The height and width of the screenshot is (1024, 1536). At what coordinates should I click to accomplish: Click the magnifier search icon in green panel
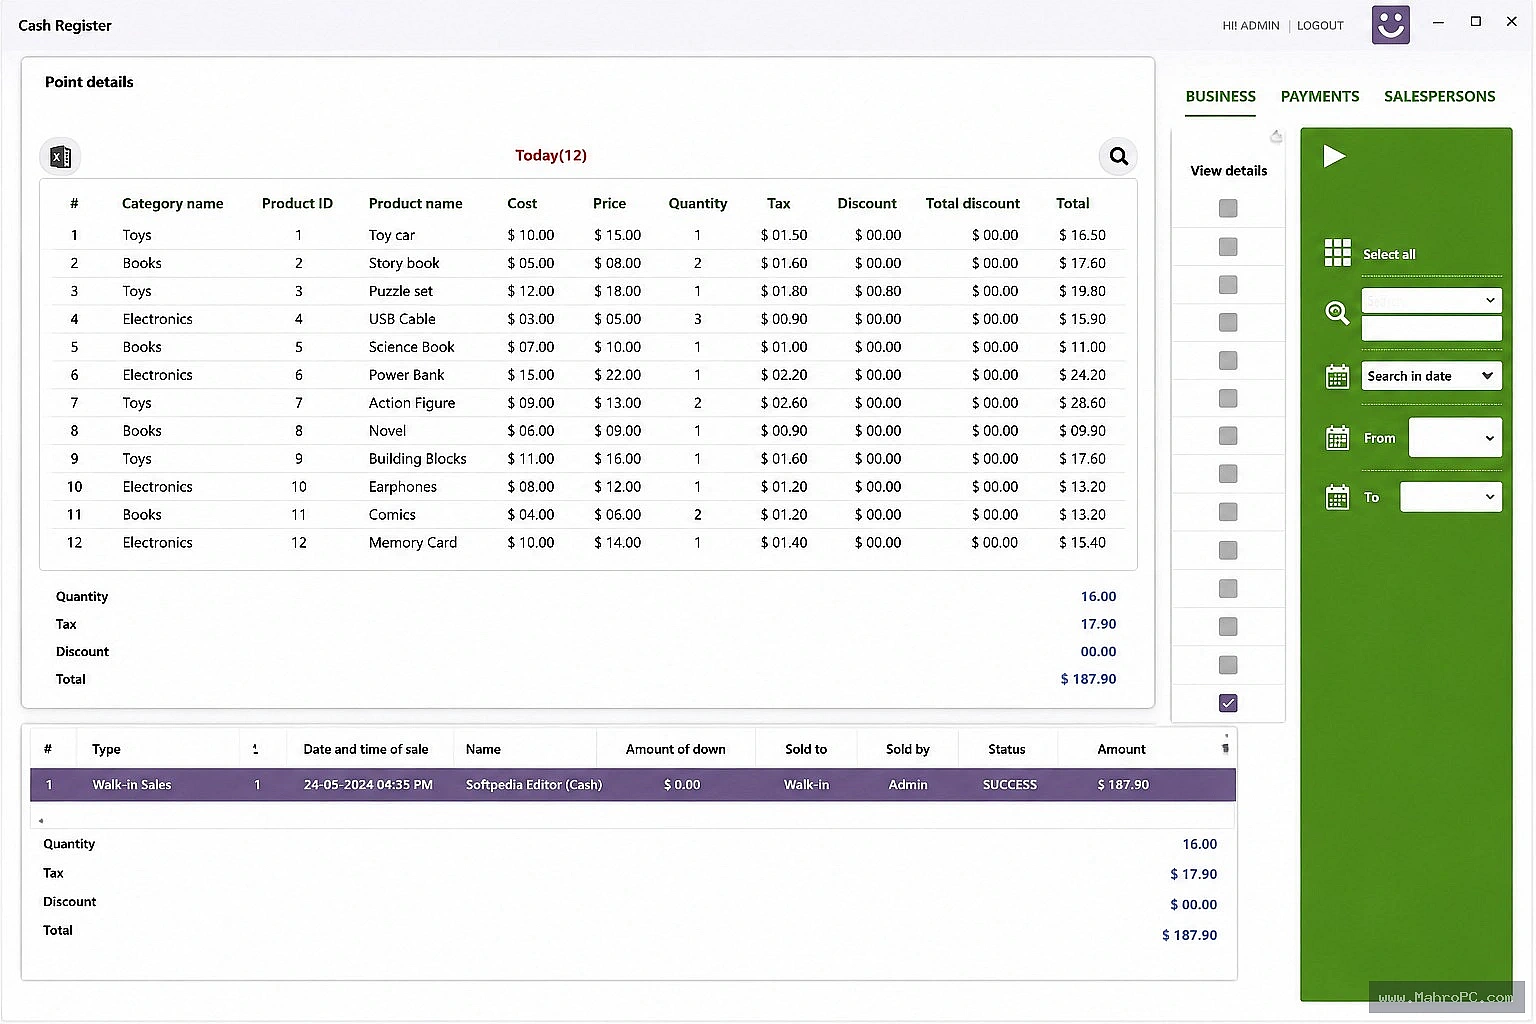tap(1337, 313)
